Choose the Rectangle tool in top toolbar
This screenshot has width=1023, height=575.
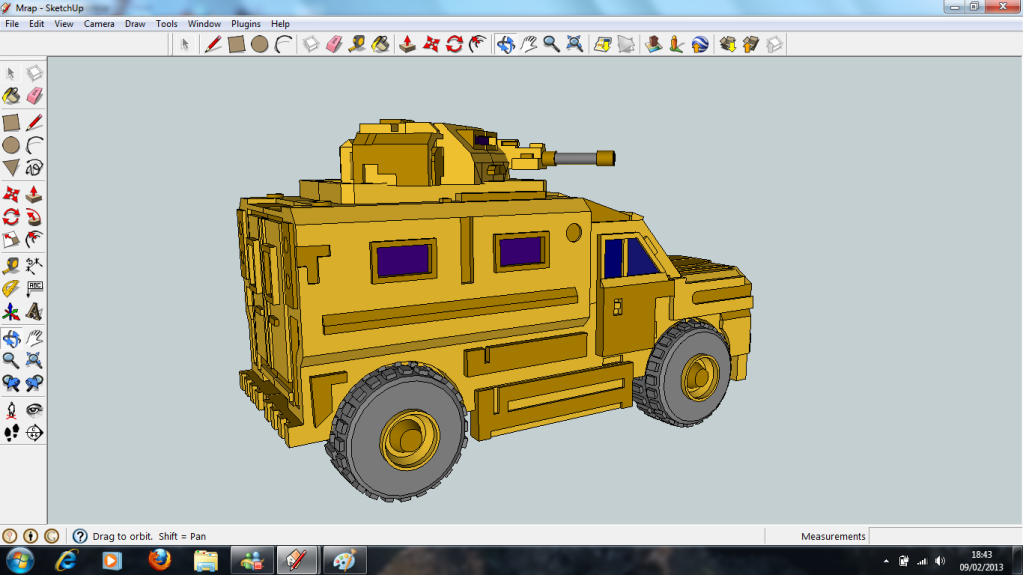(236, 44)
